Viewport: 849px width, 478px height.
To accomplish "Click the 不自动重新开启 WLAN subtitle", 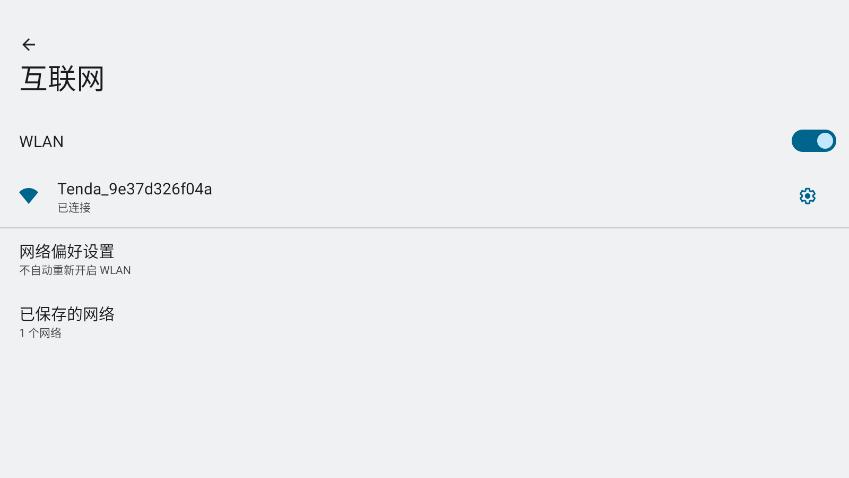I will (x=75, y=270).
